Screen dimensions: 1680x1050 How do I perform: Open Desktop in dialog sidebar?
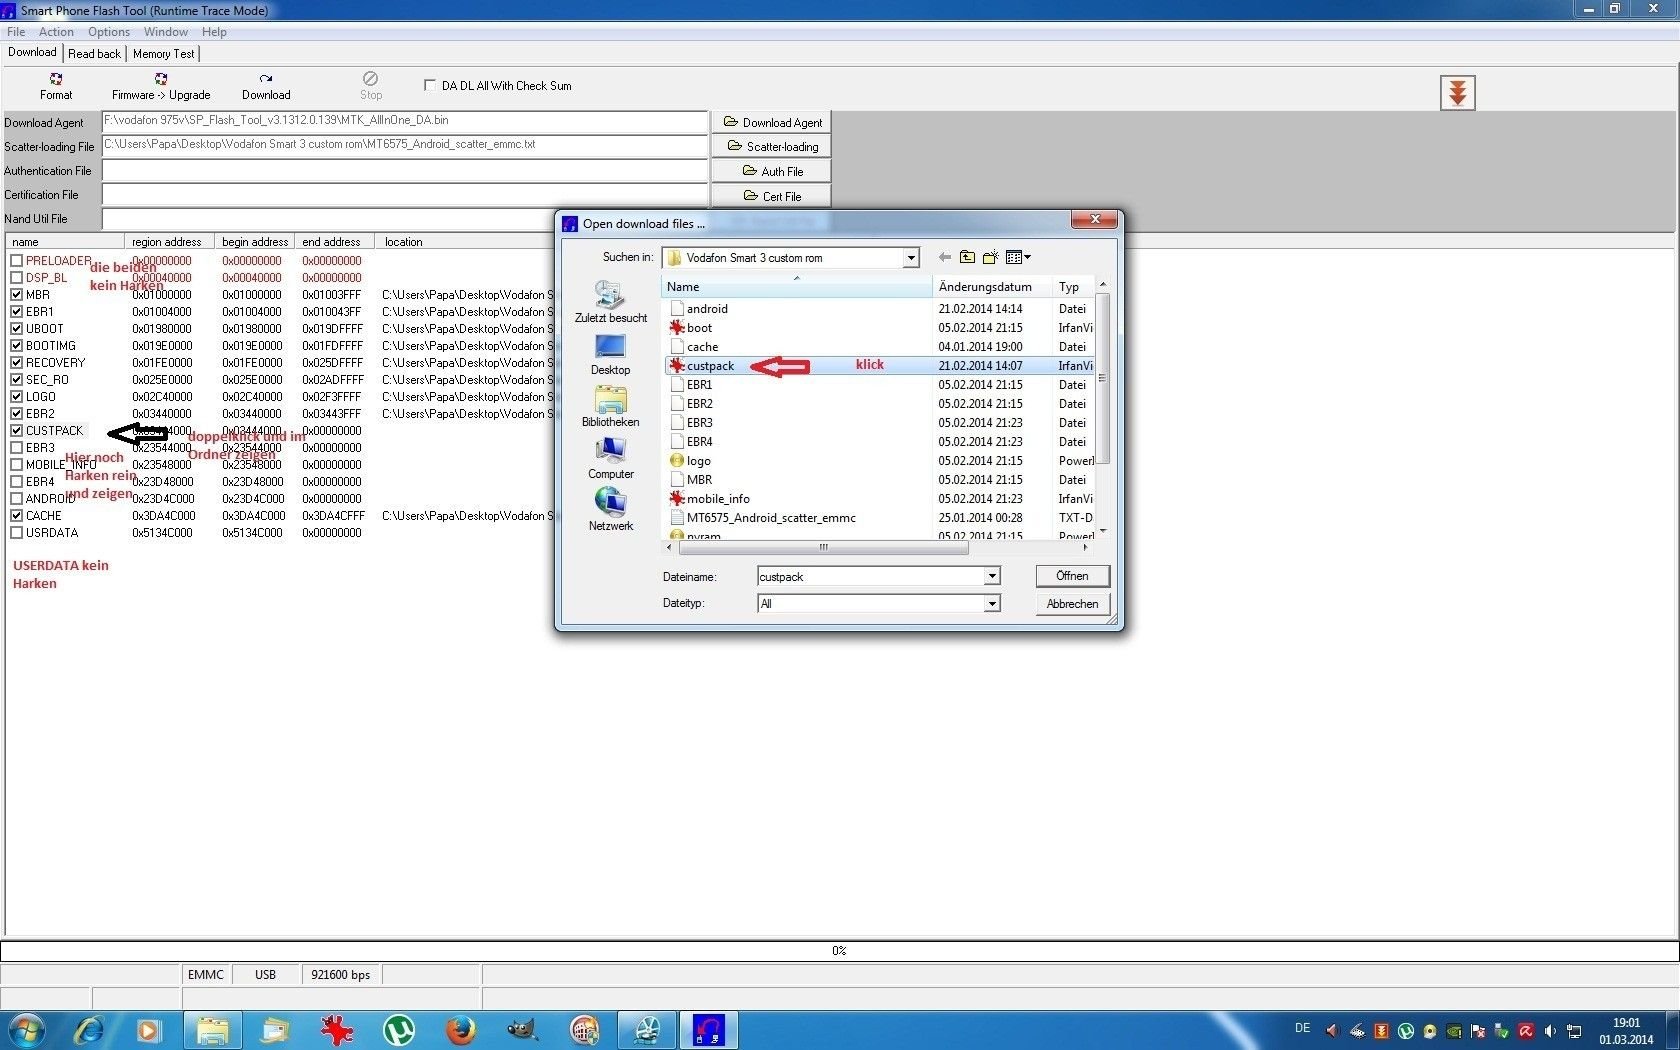(610, 354)
